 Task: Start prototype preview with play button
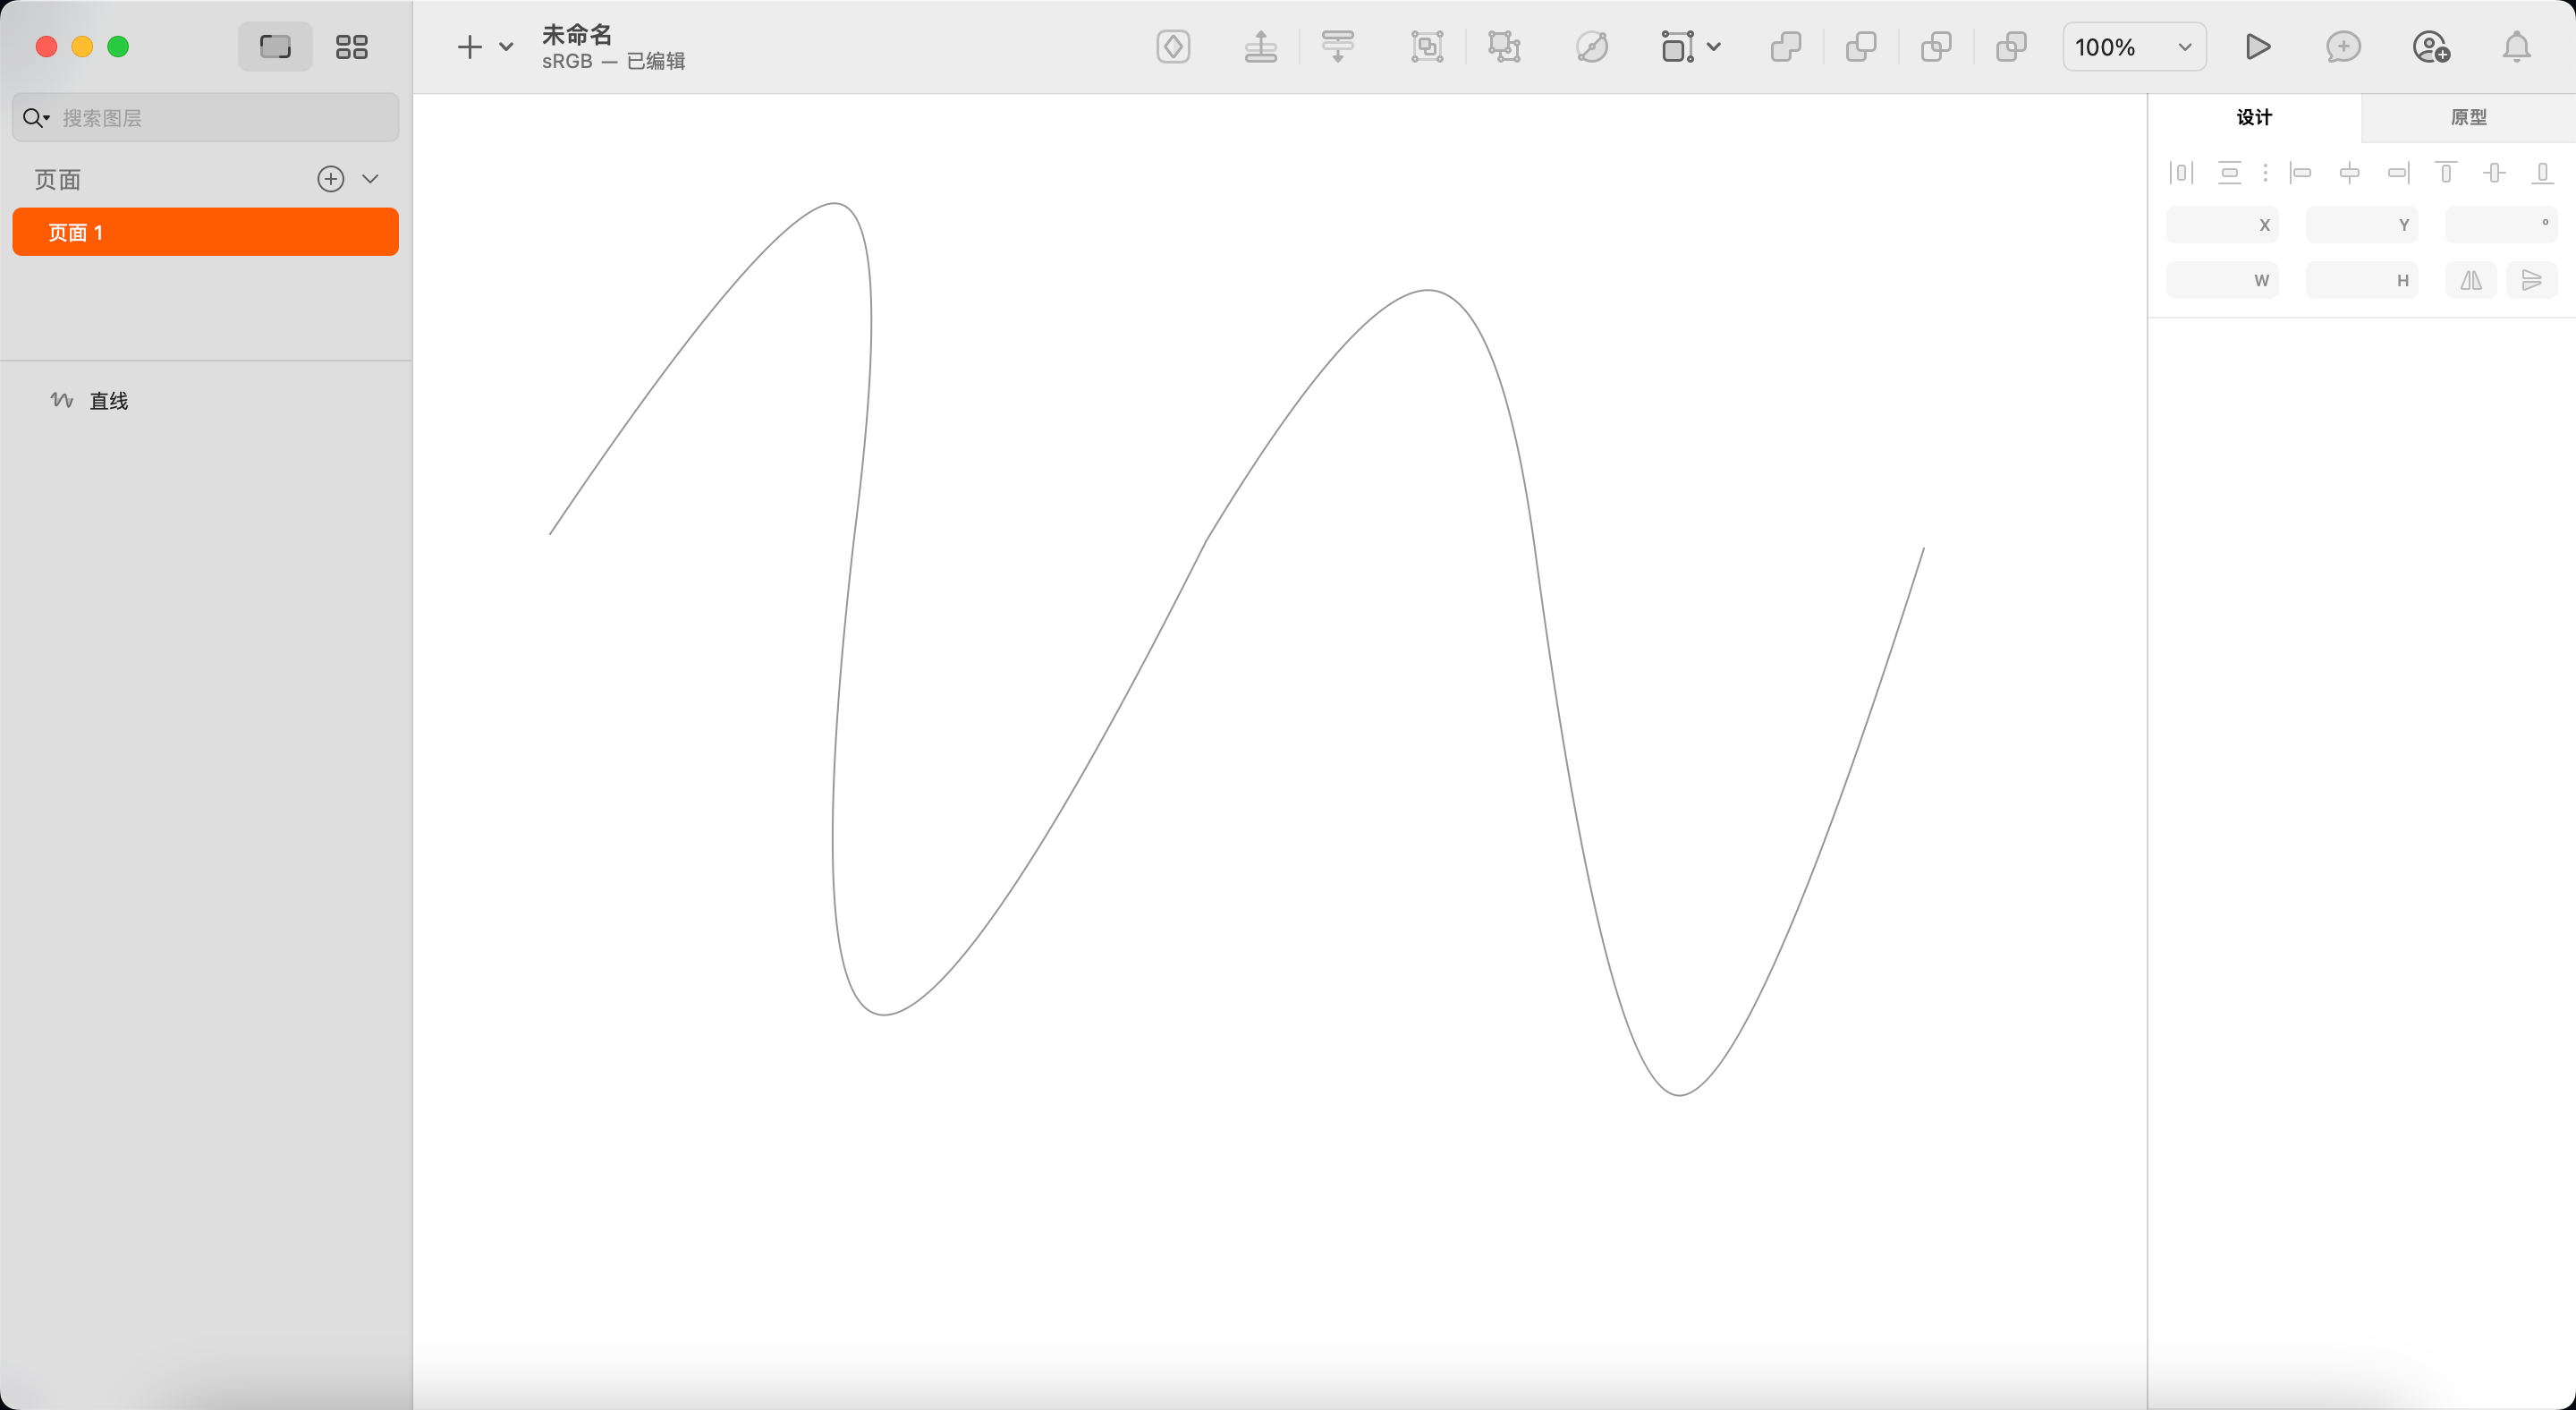pos(2257,47)
